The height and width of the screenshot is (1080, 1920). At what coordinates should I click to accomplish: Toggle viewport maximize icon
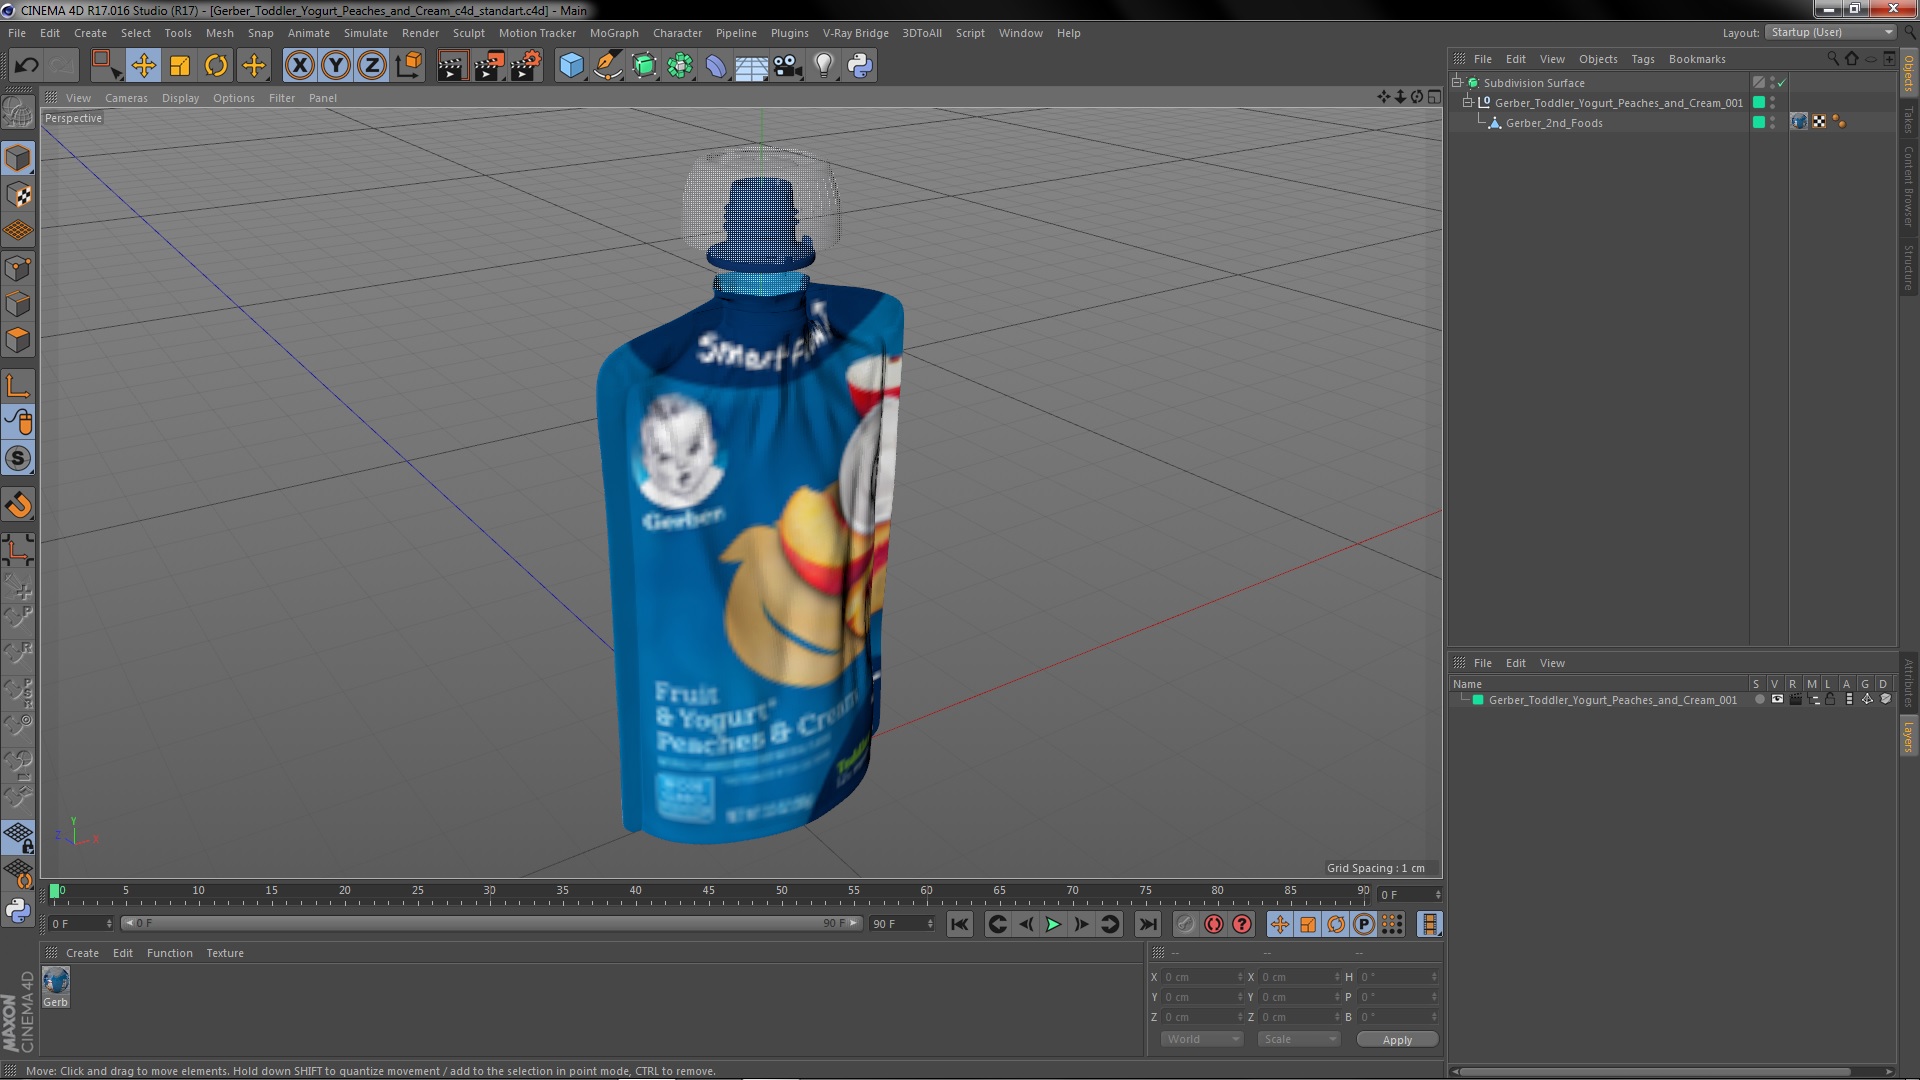point(1434,97)
